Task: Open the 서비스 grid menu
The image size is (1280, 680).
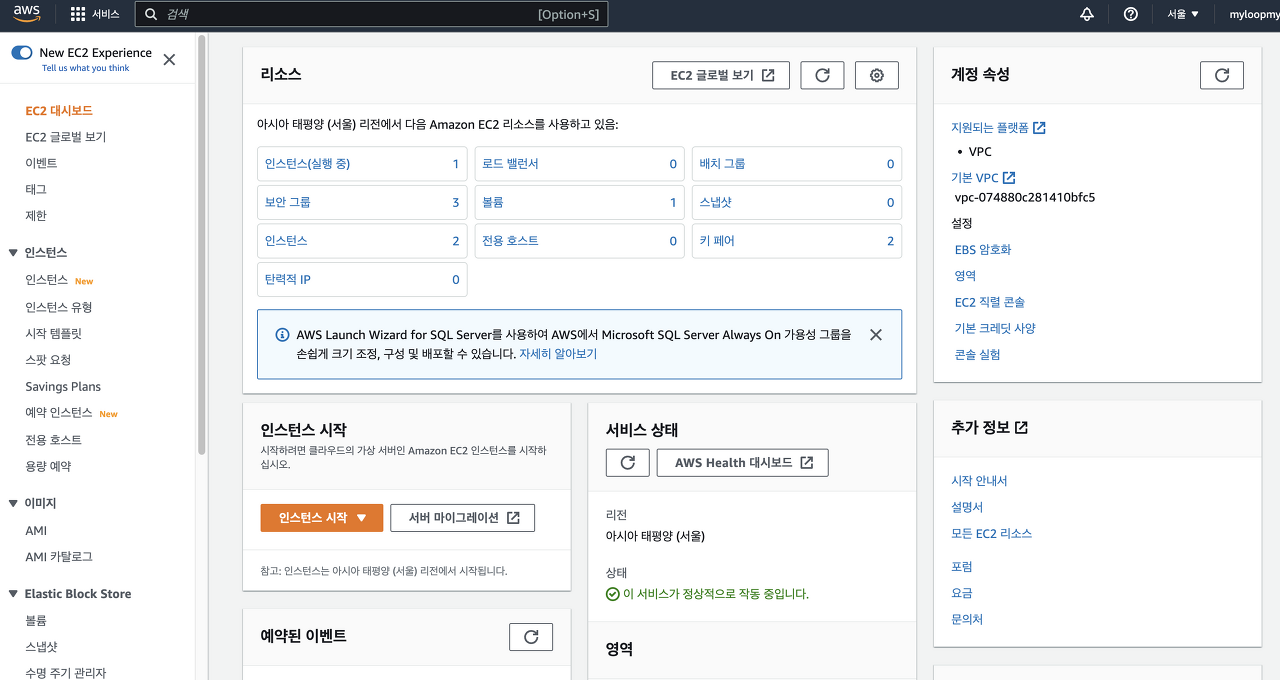Action: tap(95, 14)
